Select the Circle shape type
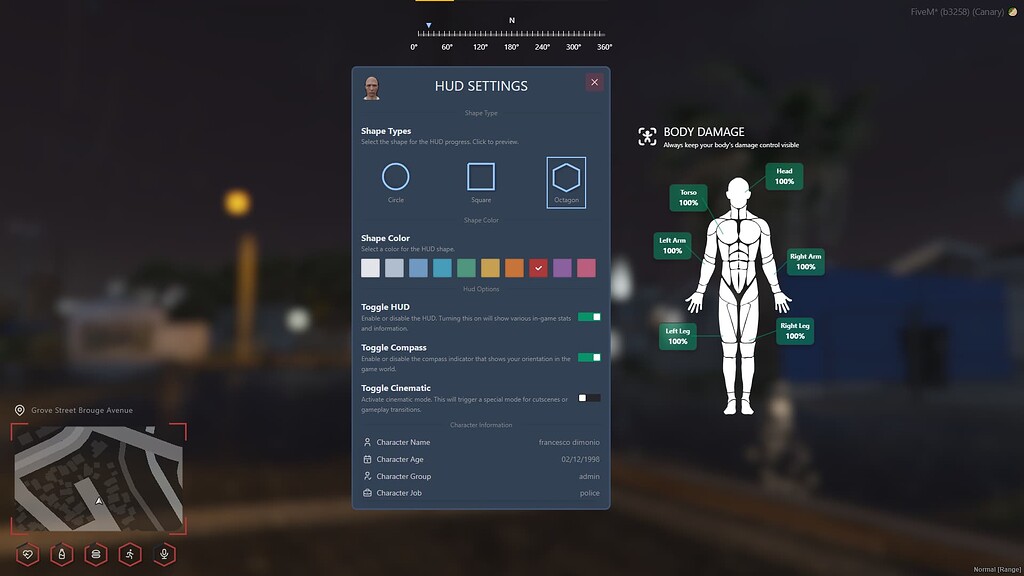 (x=395, y=179)
